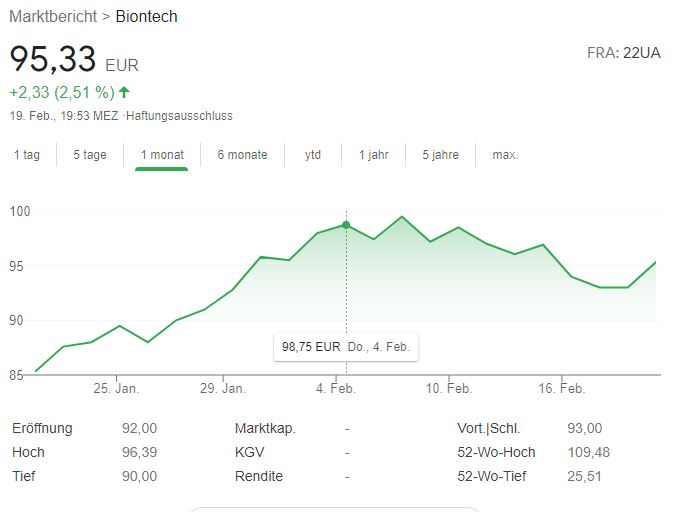The height and width of the screenshot is (512, 692).
Task: Click the Eröffnung value 92,00
Action: [139, 429]
